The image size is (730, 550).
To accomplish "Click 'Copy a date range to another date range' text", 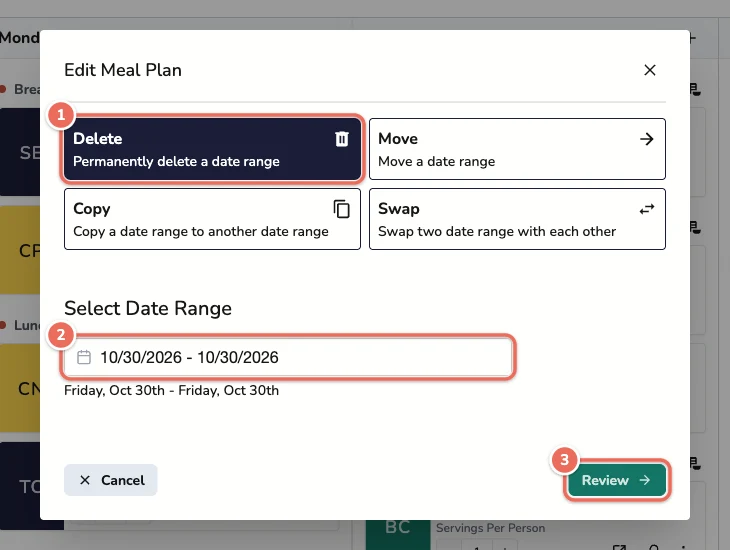I will pyautogui.click(x=201, y=231).
